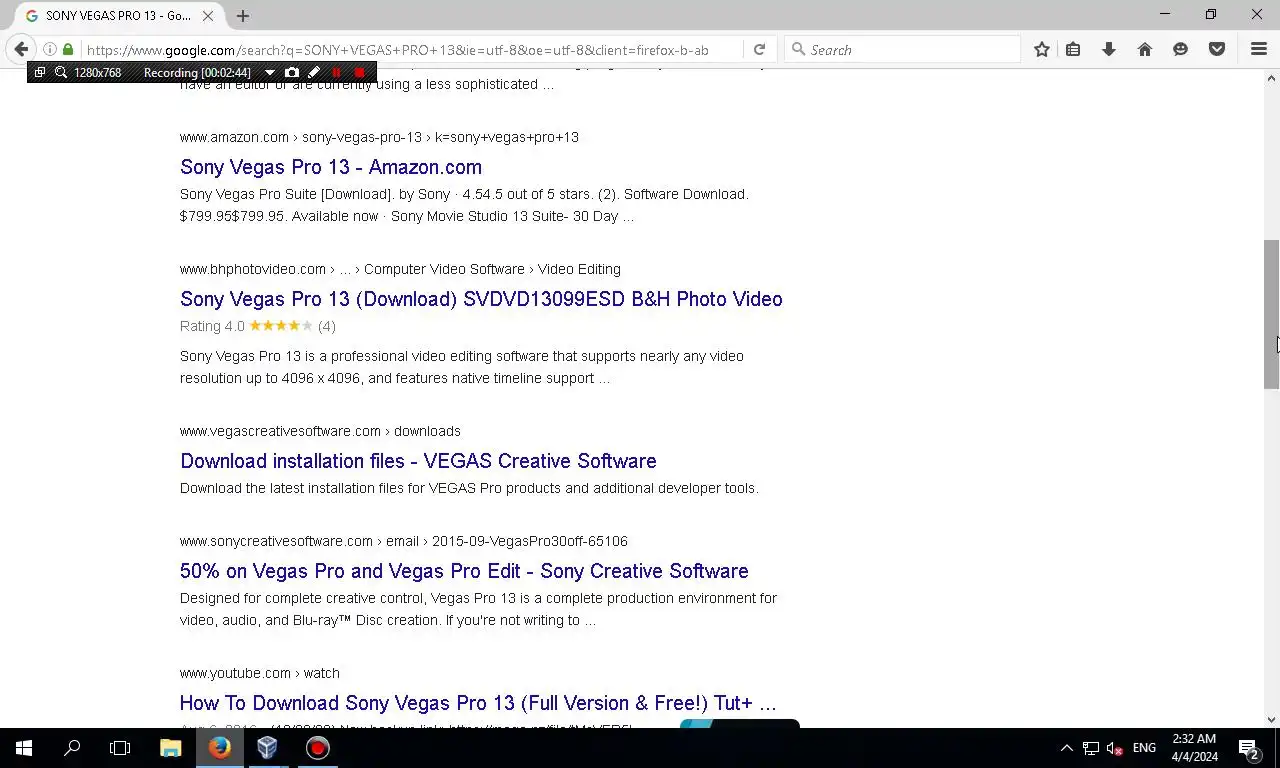Open Task View on the taskbar

pos(120,748)
